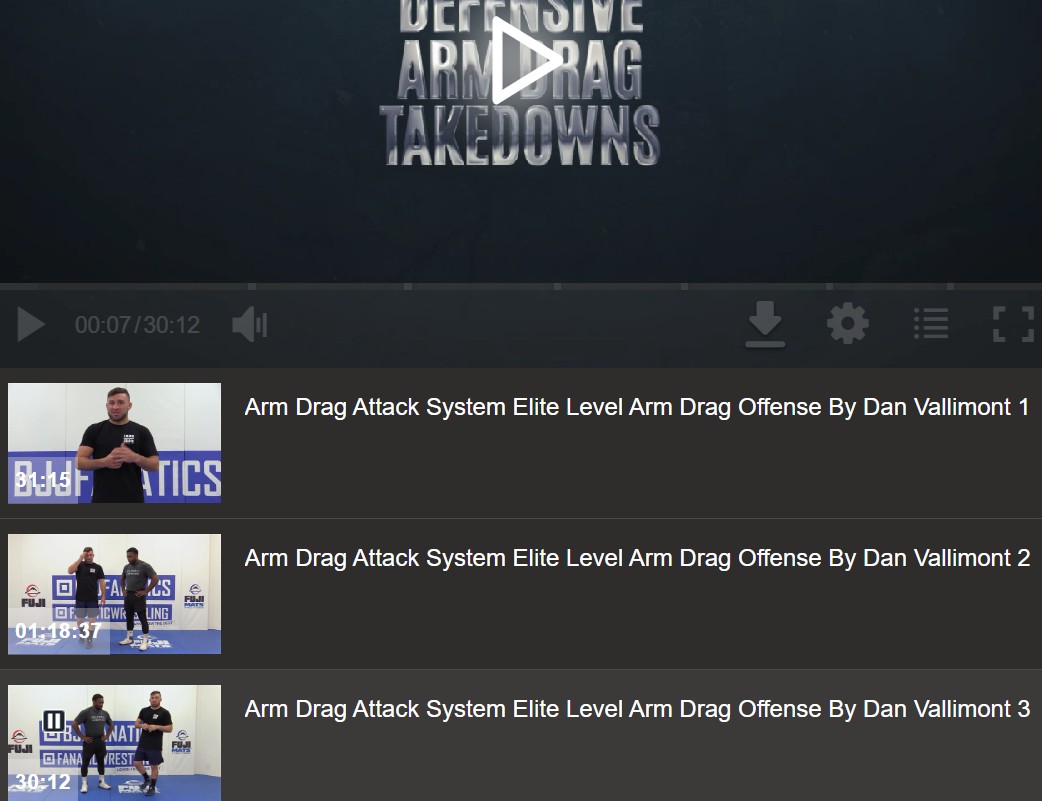Viewport: 1042px width, 801px height.
Task: Click the total time 30:12 in control bar
Action: [172, 325]
